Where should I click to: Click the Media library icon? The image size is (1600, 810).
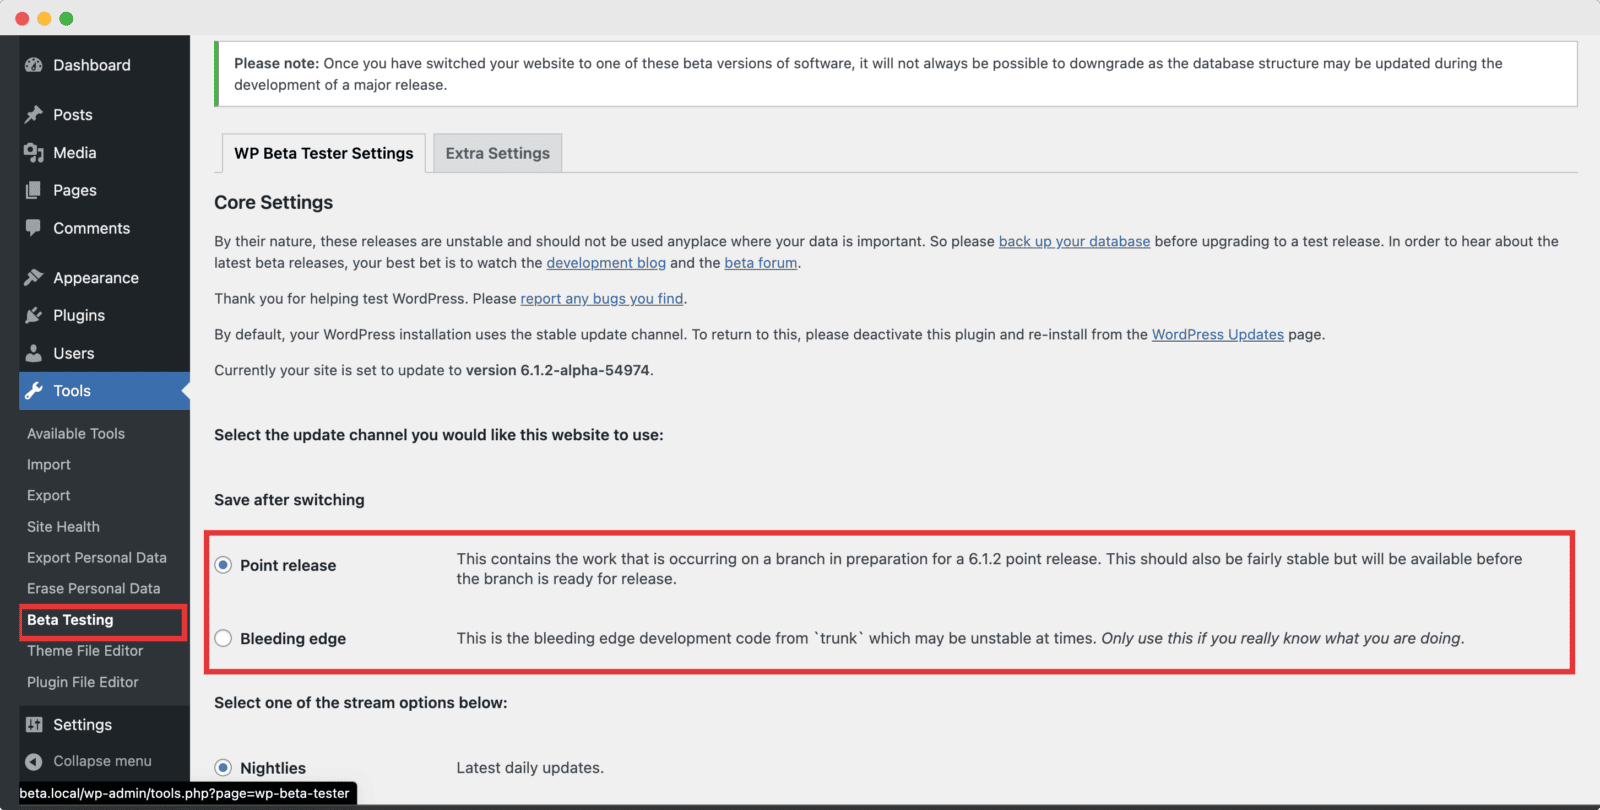[34, 153]
